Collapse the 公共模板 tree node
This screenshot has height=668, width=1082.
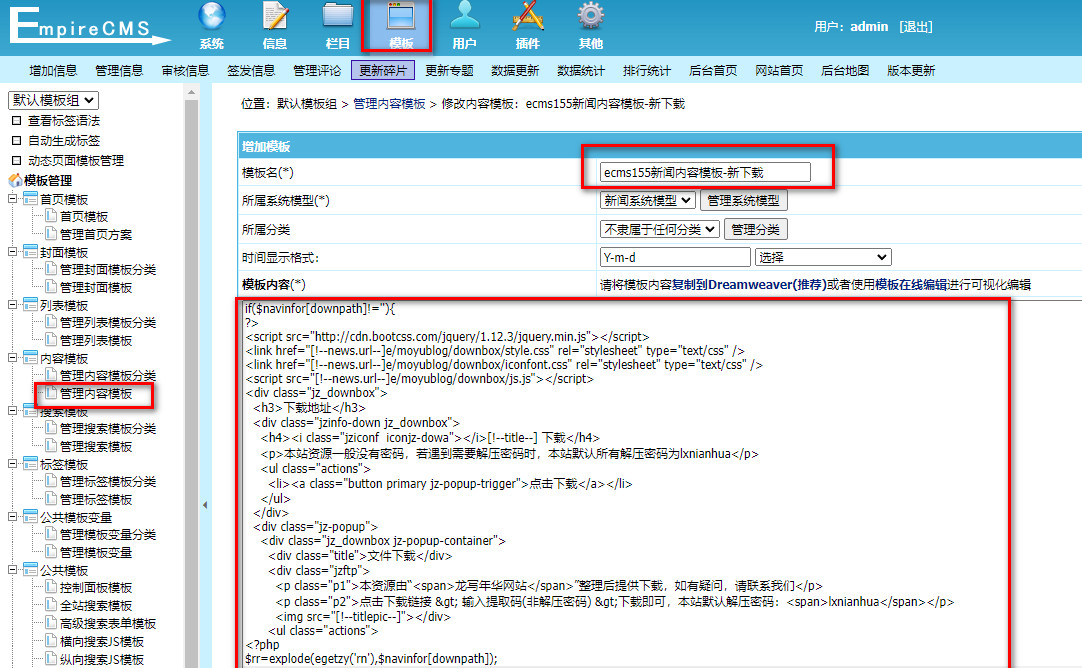(x=12, y=569)
